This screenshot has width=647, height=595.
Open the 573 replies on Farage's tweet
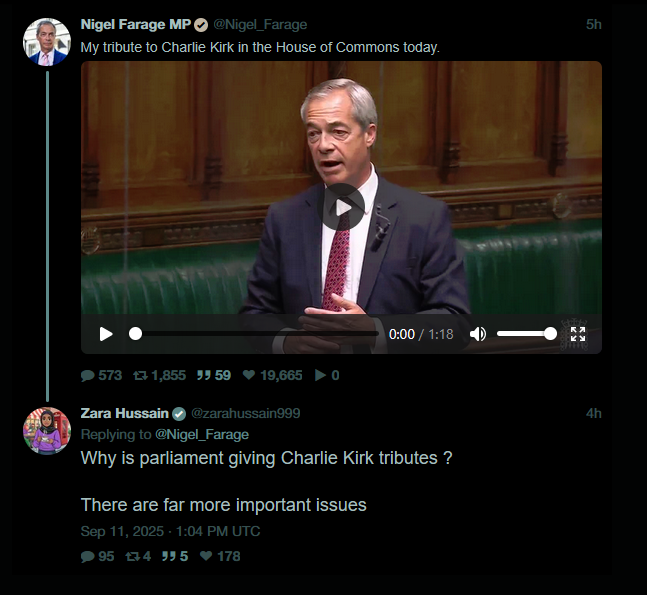(87, 375)
